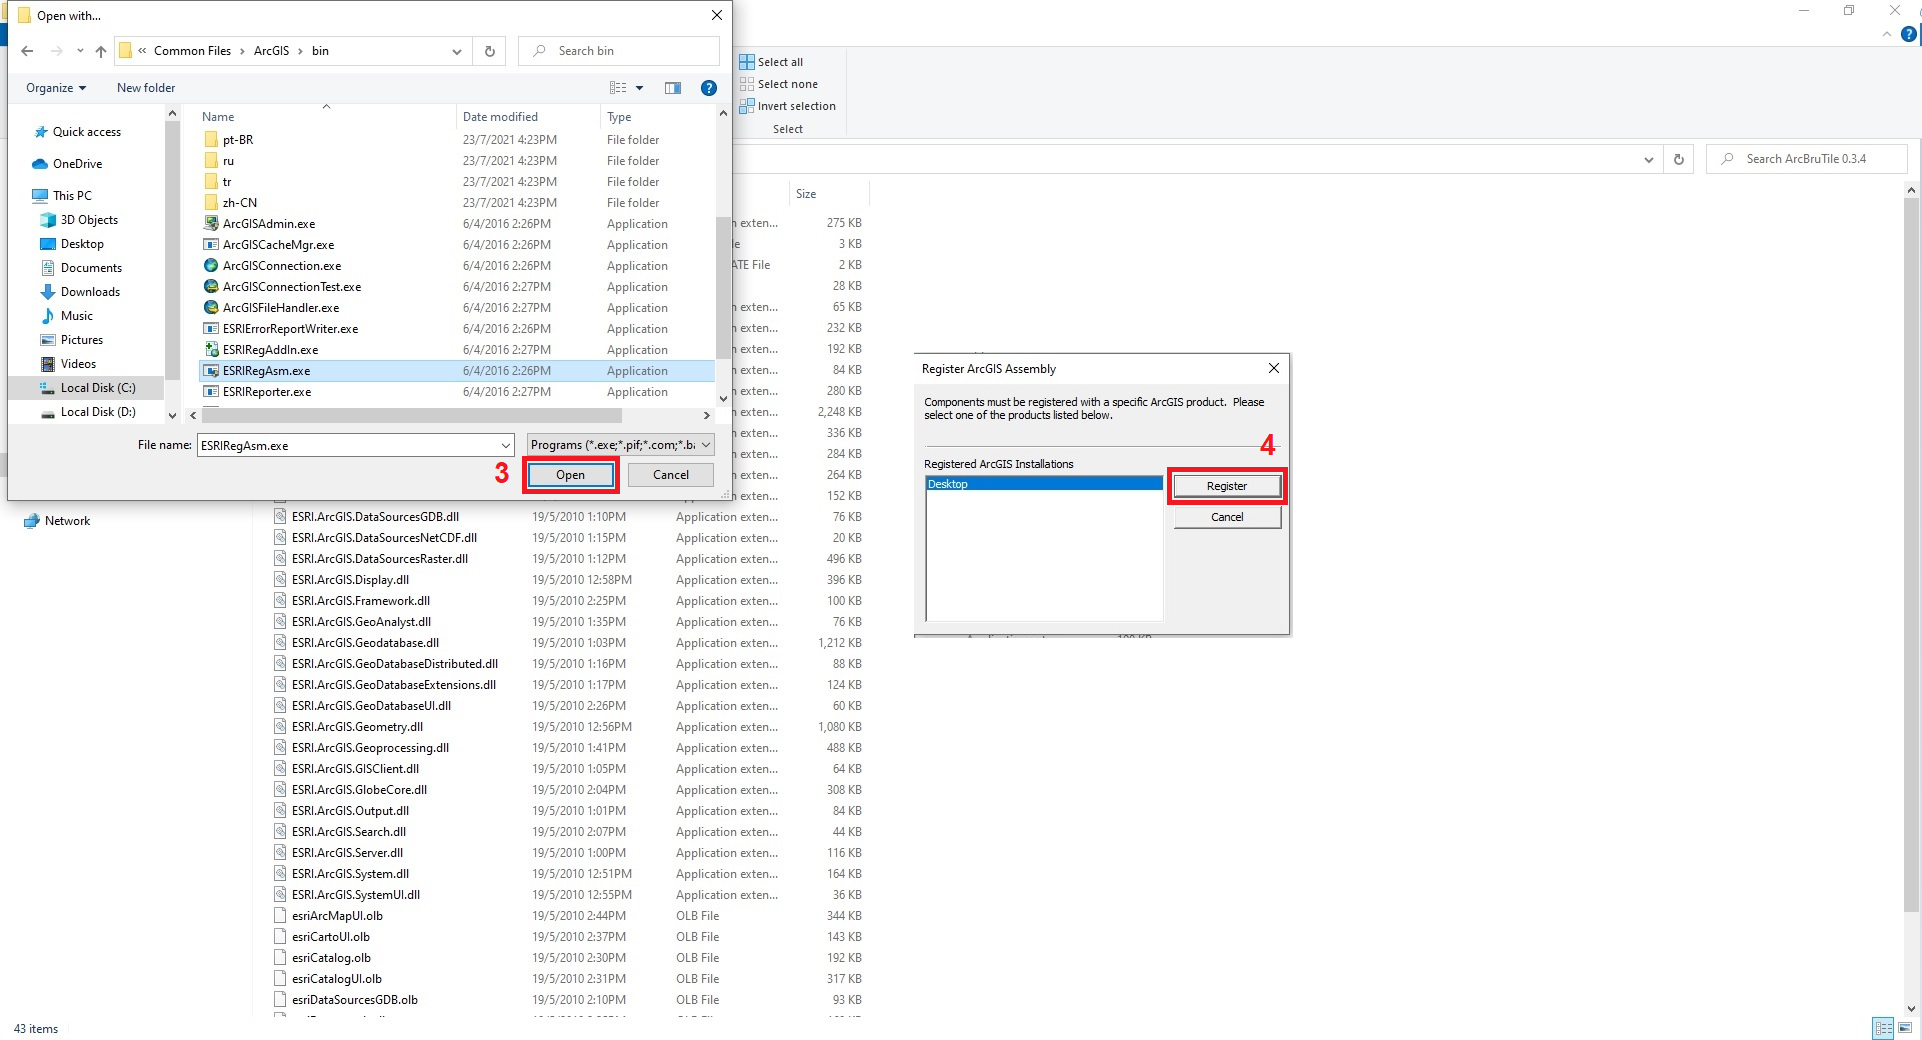
Task: Click Open button in dialog
Action: pos(571,475)
